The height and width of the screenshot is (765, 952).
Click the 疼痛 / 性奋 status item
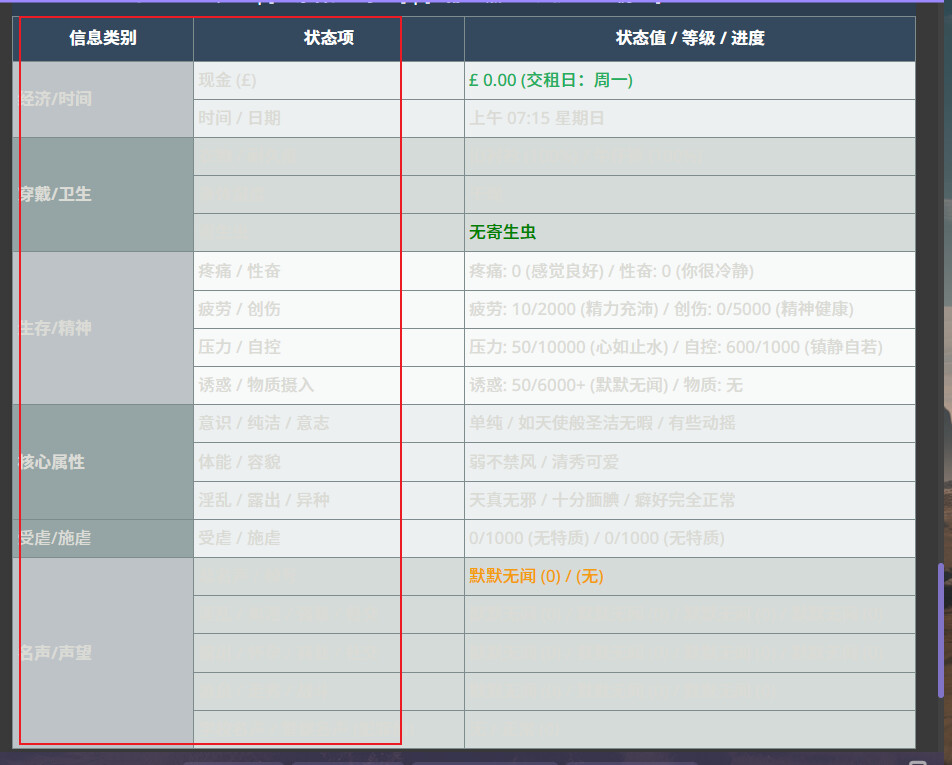[x=328, y=271]
